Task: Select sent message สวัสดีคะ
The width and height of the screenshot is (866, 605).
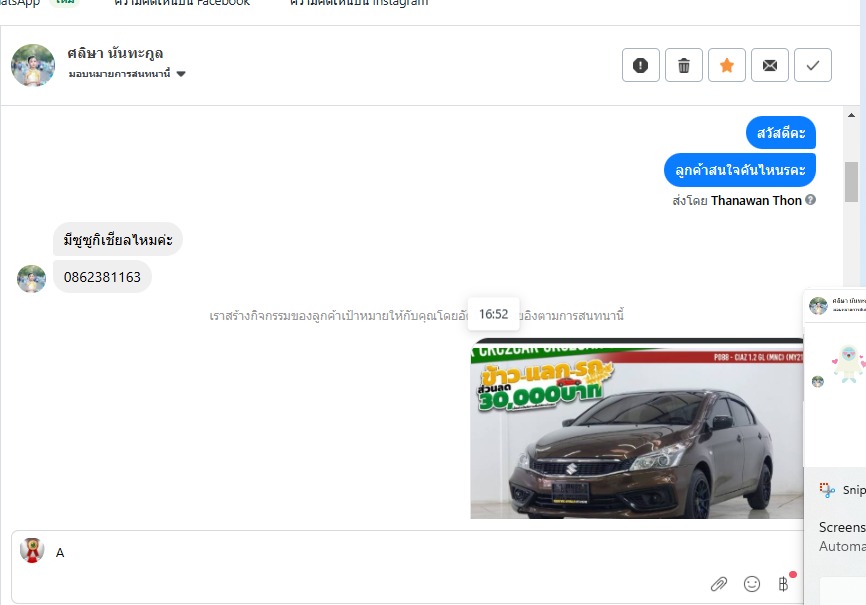Action: (781, 133)
